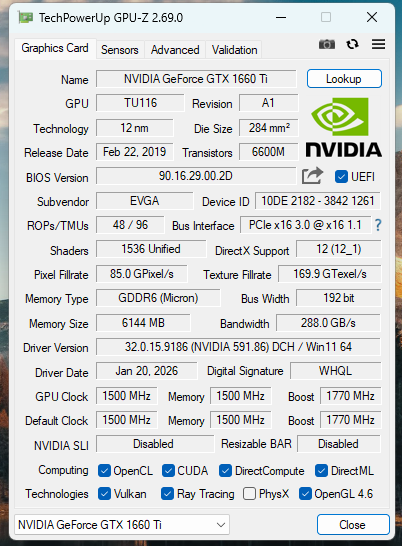Click the Technology field 12 nm
Viewport: 402px width, 546px height.
tap(134, 128)
